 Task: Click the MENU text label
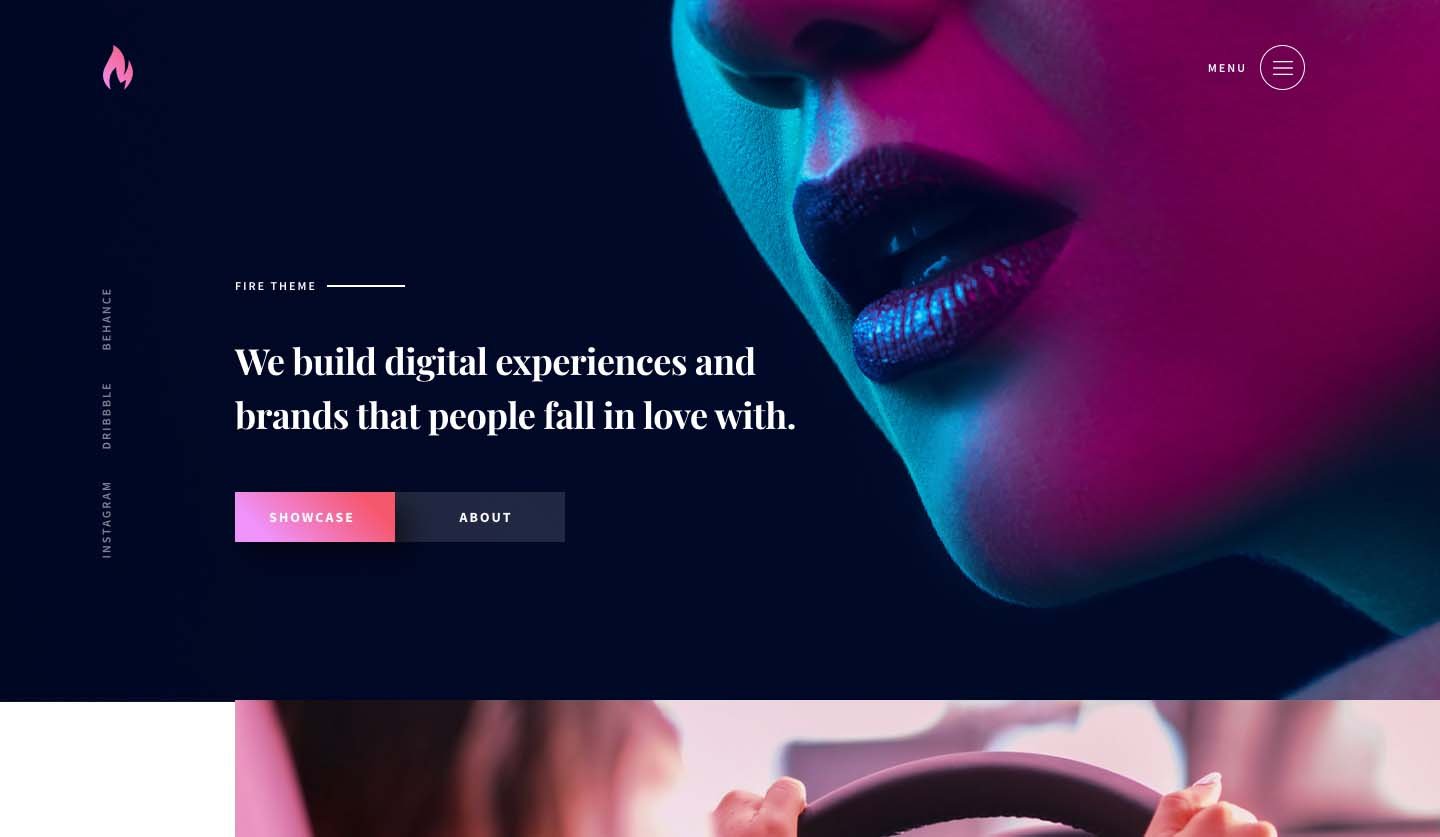[x=1227, y=68]
